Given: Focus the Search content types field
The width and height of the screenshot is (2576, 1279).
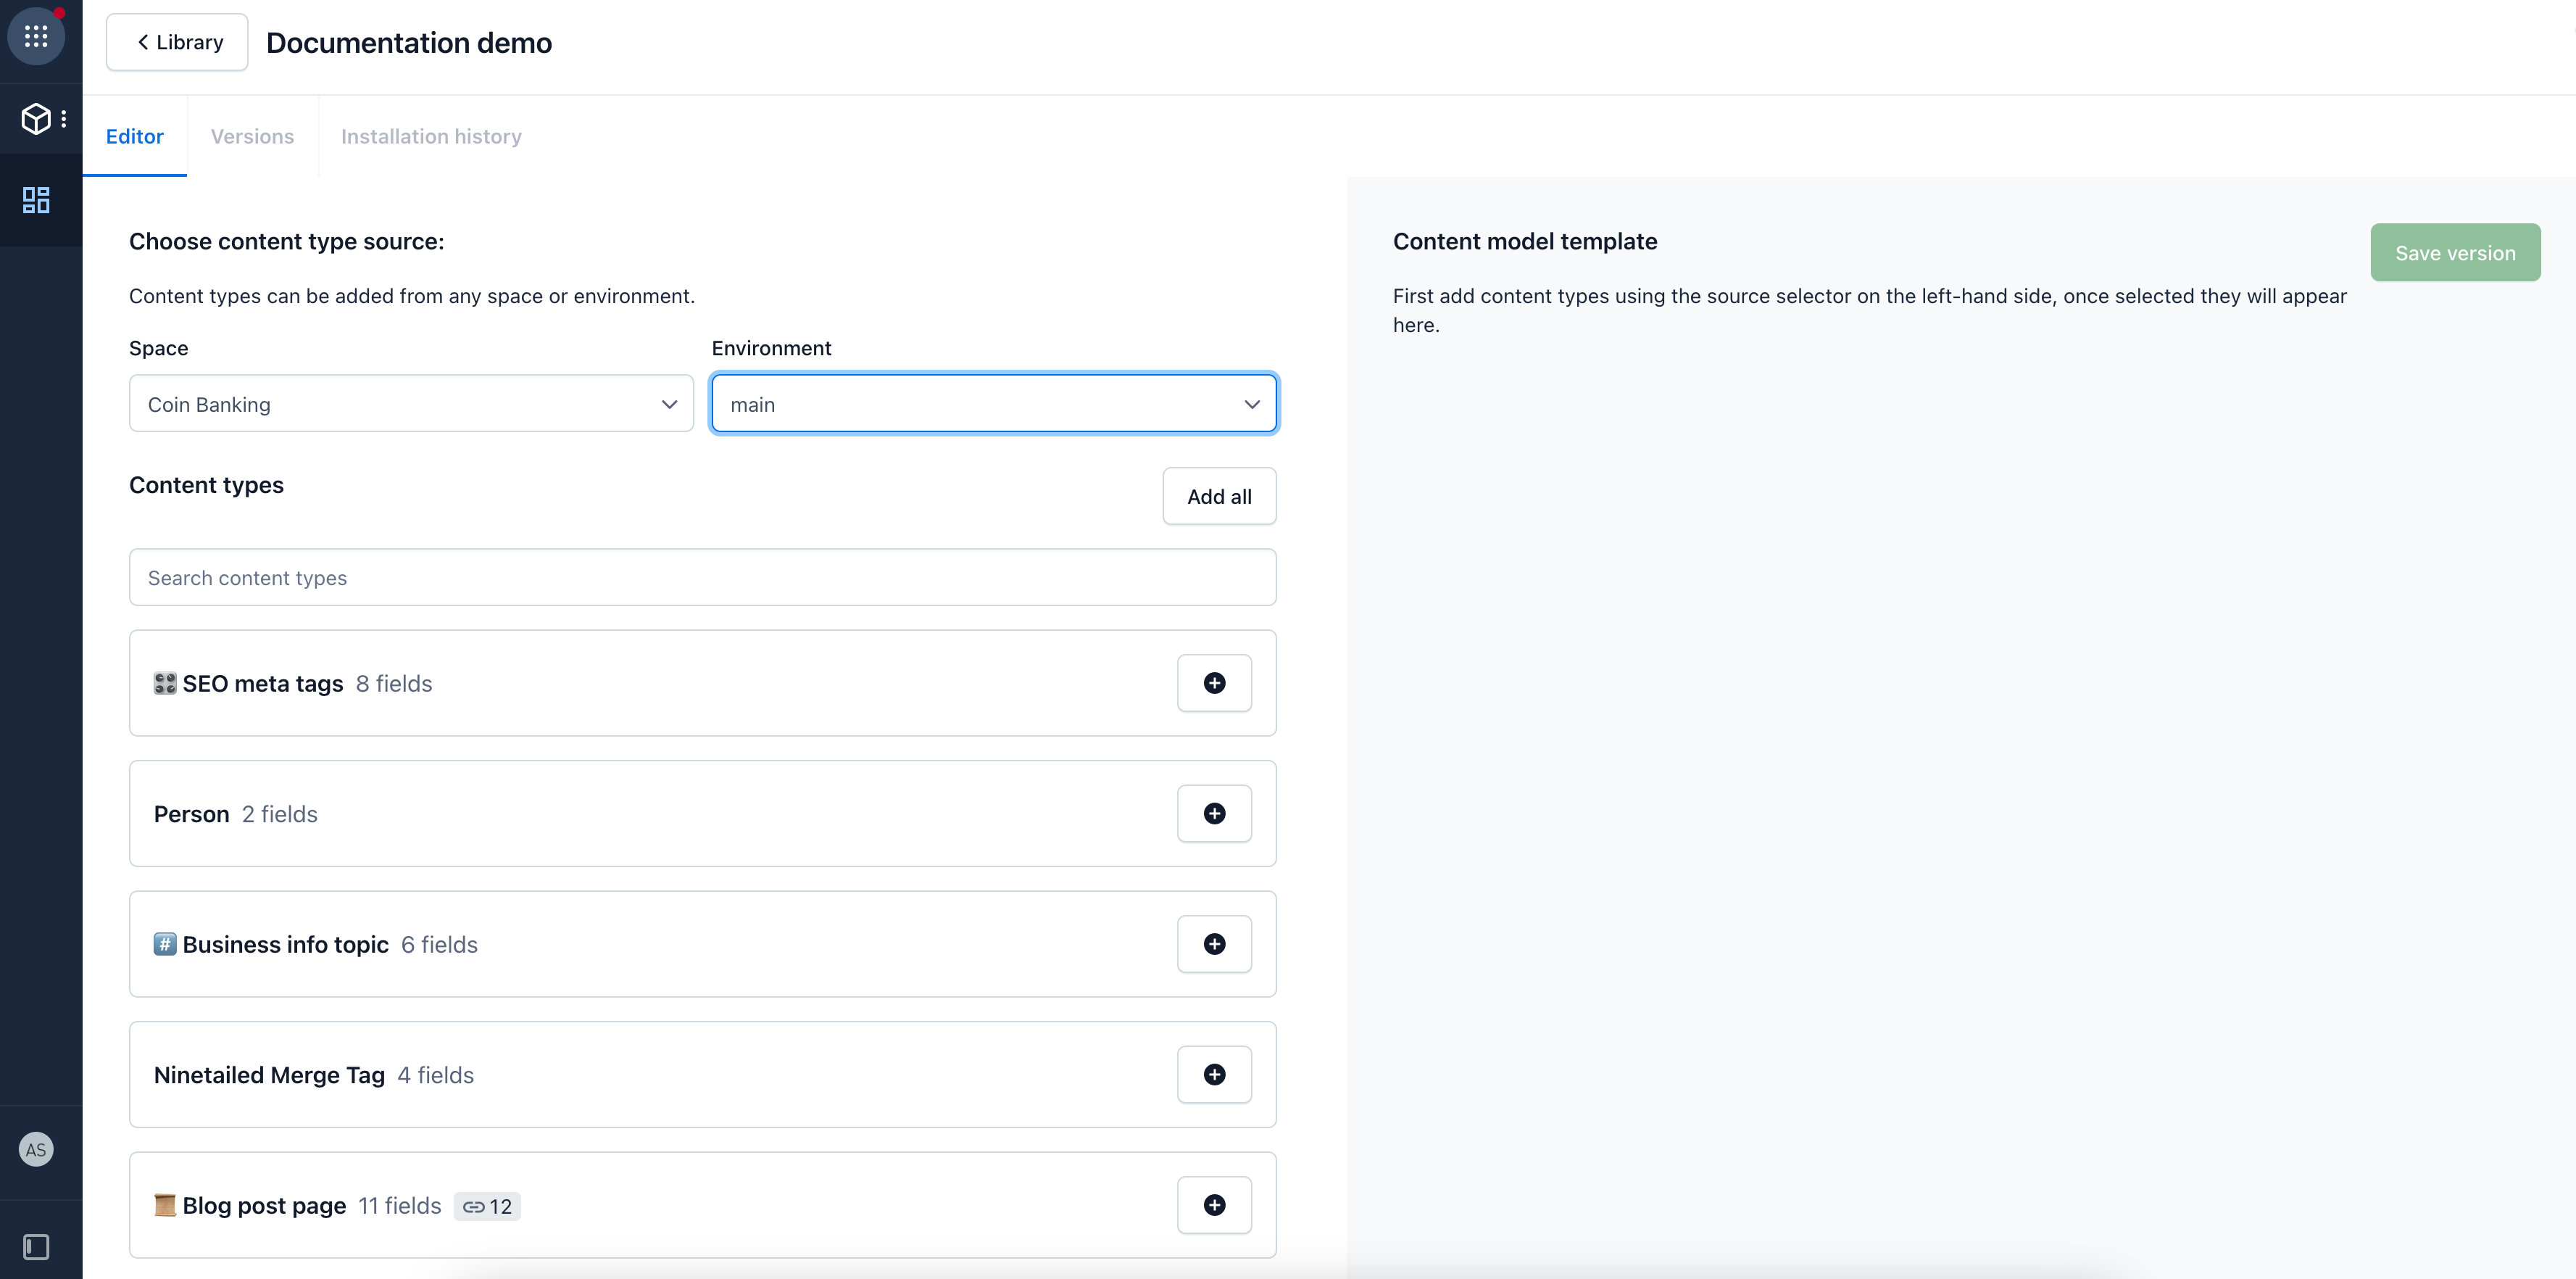Looking at the screenshot, I should 703,577.
